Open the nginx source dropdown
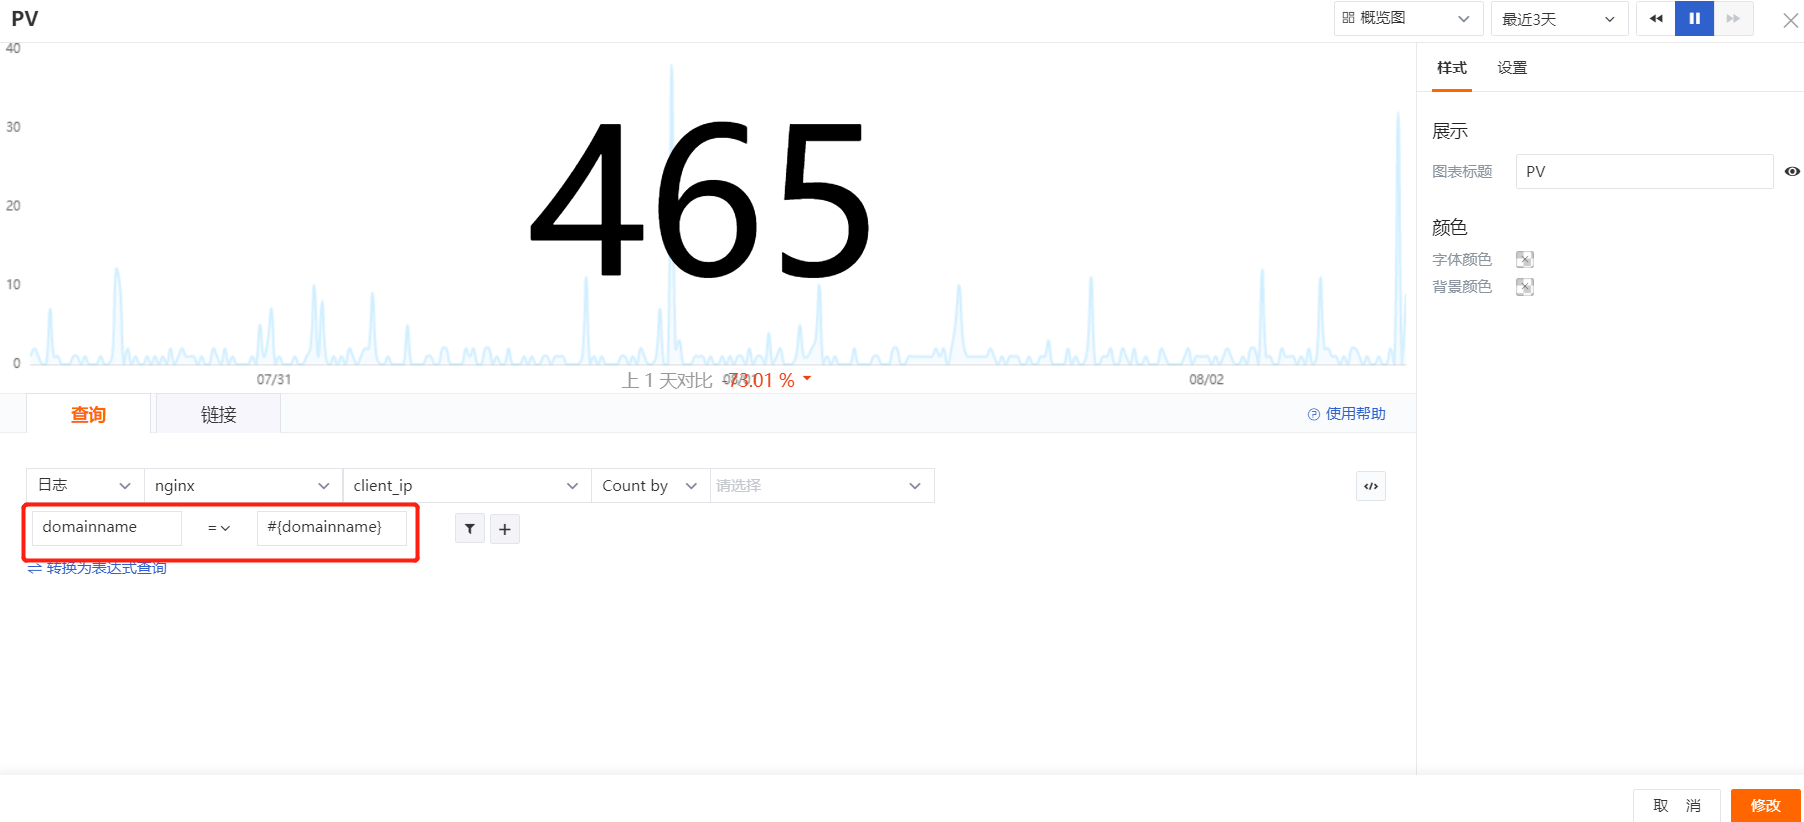The image size is (1804, 822). coord(243,485)
